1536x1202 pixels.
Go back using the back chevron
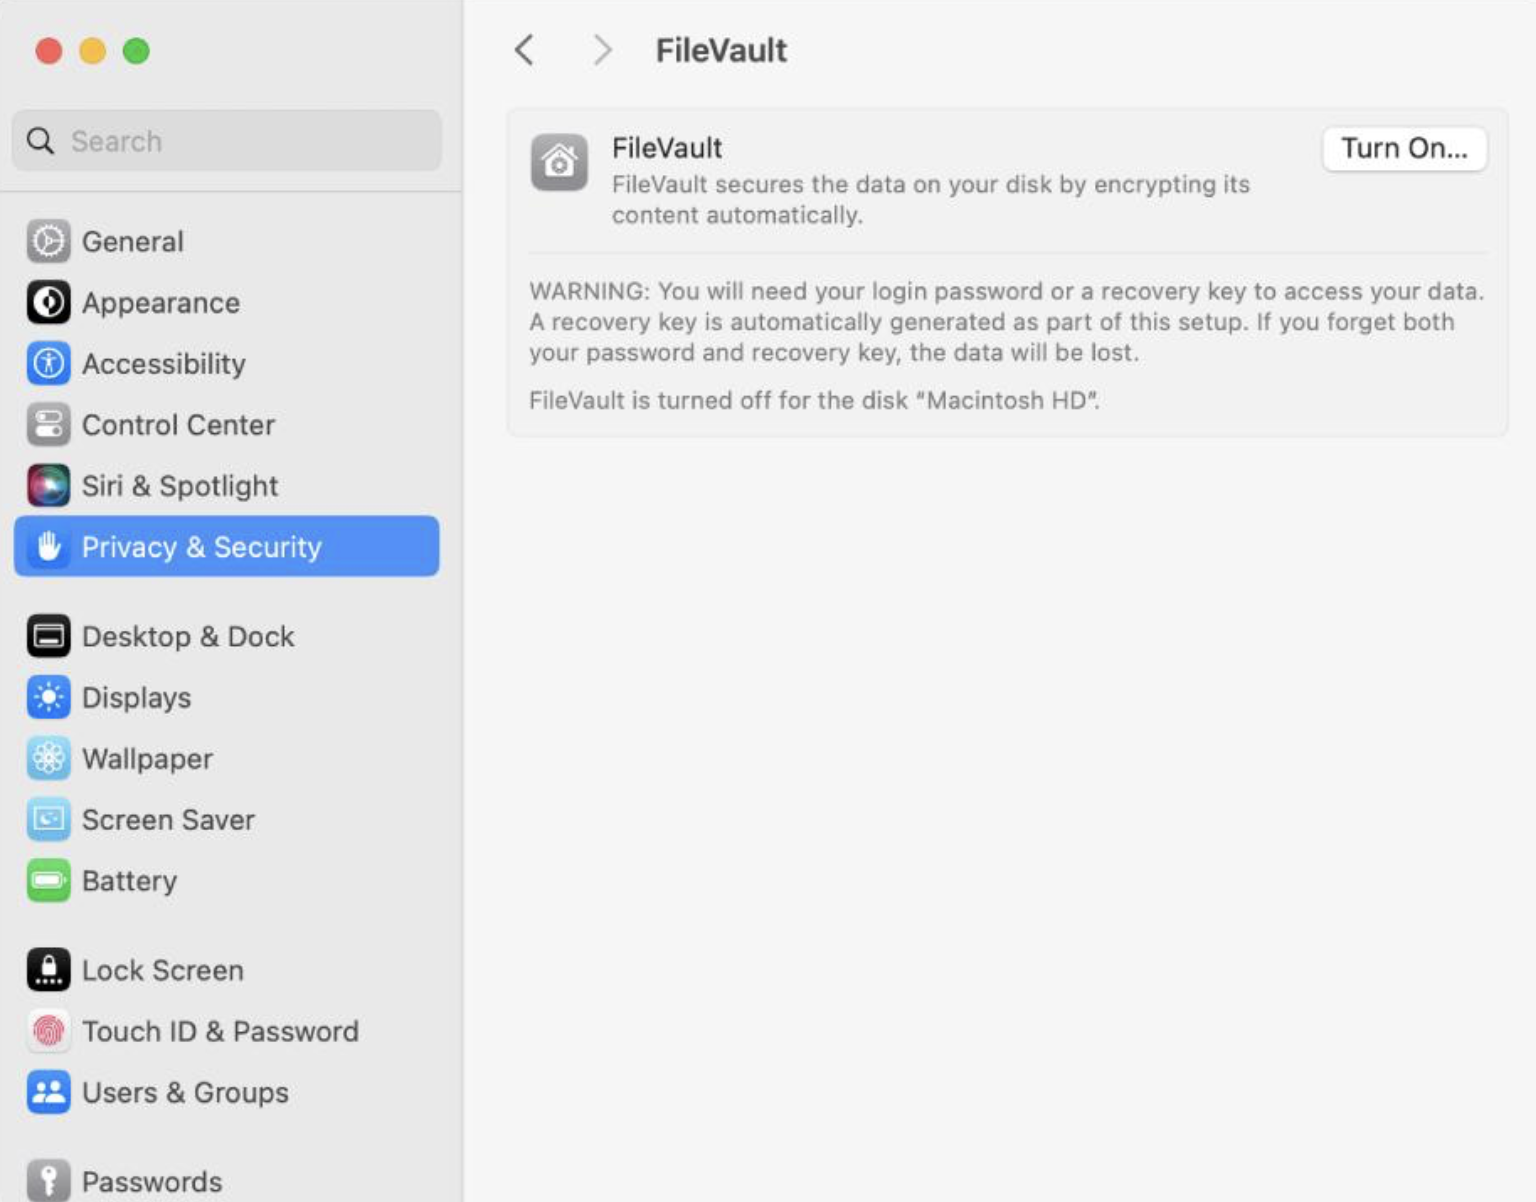524,49
